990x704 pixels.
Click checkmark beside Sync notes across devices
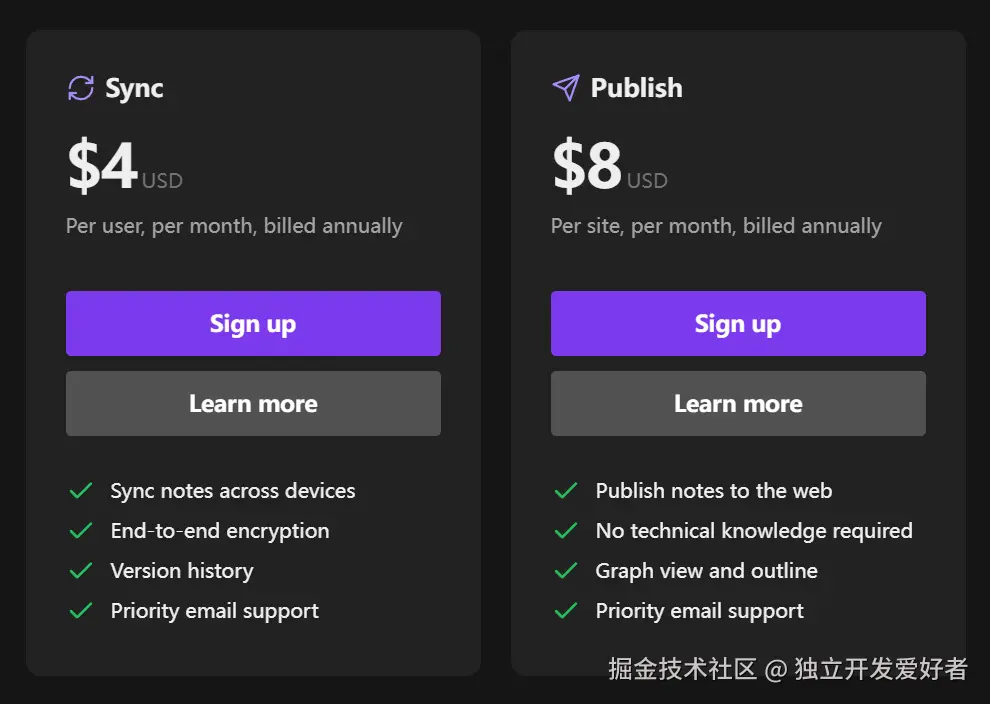pos(81,491)
